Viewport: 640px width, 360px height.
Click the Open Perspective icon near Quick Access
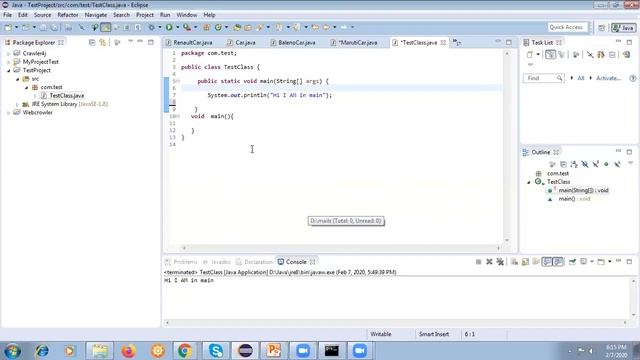[x=602, y=27]
